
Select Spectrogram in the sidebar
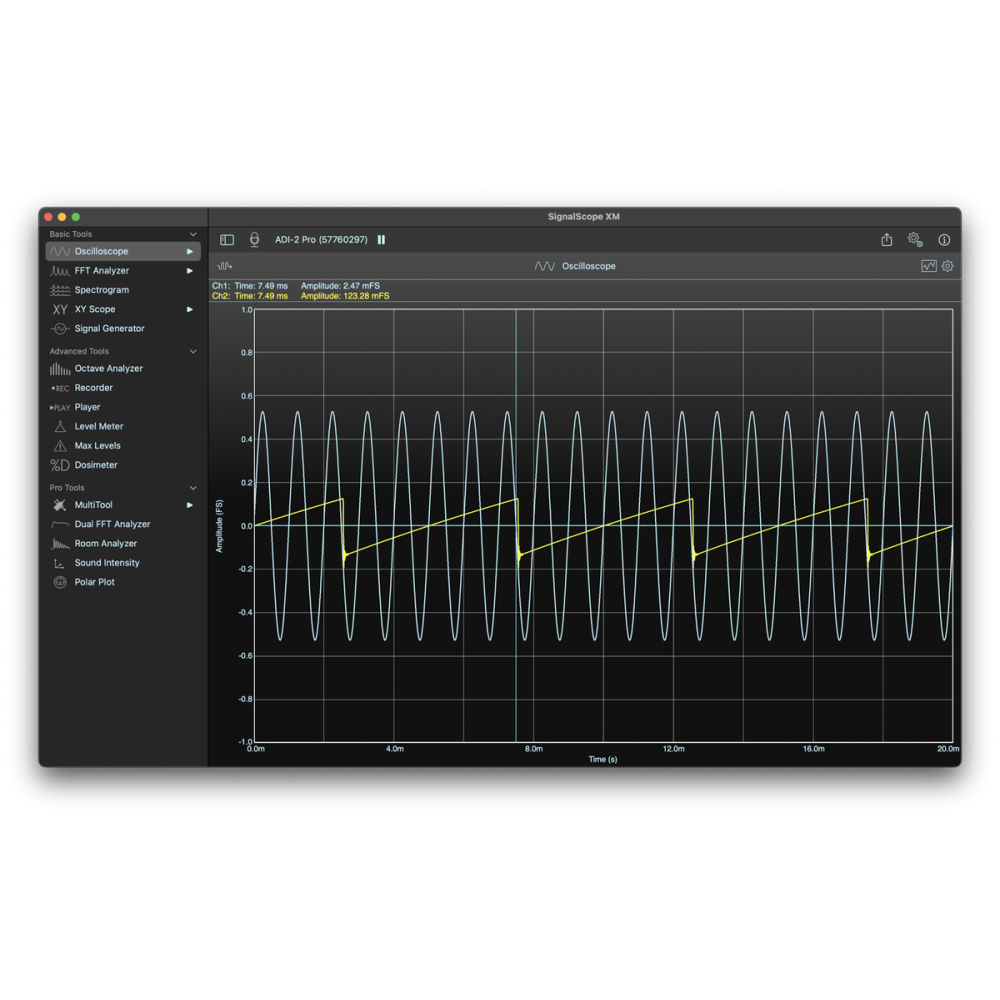click(x=101, y=290)
